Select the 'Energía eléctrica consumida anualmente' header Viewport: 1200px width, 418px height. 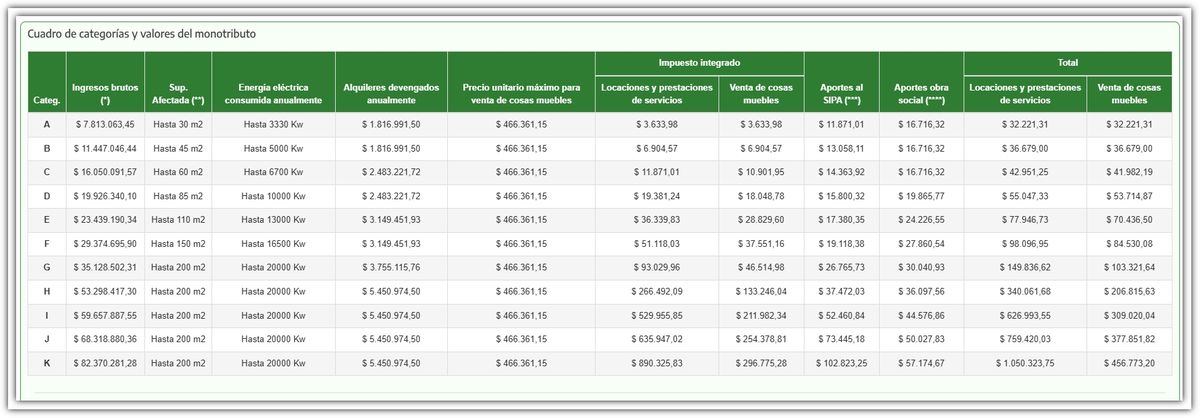[x=273, y=94]
